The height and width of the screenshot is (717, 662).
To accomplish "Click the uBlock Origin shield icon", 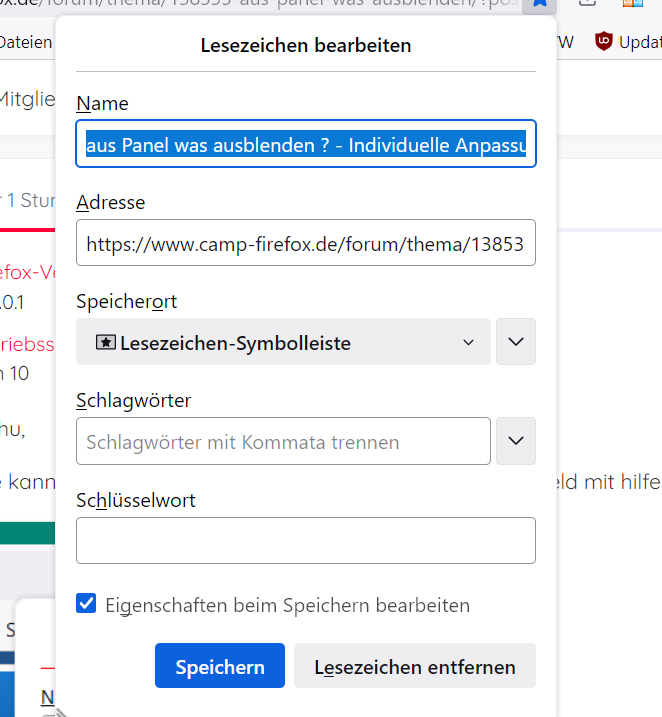I will [603, 42].
